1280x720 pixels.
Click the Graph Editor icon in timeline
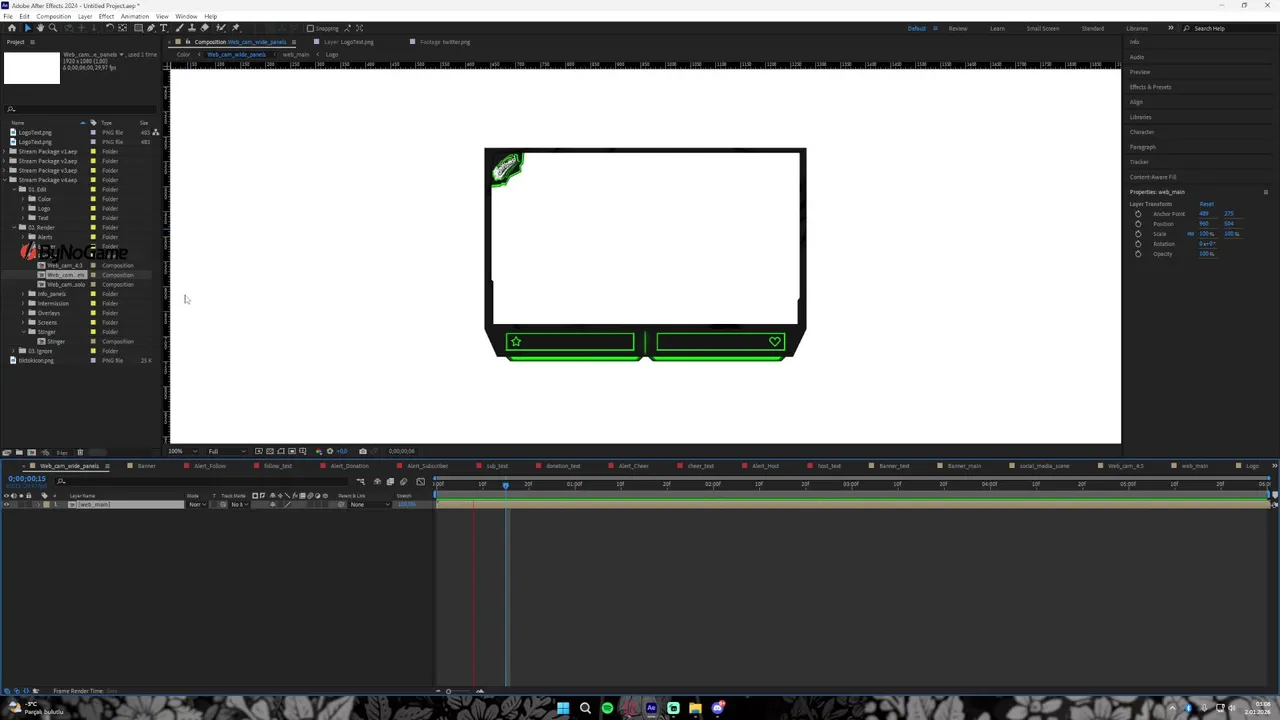421,482
